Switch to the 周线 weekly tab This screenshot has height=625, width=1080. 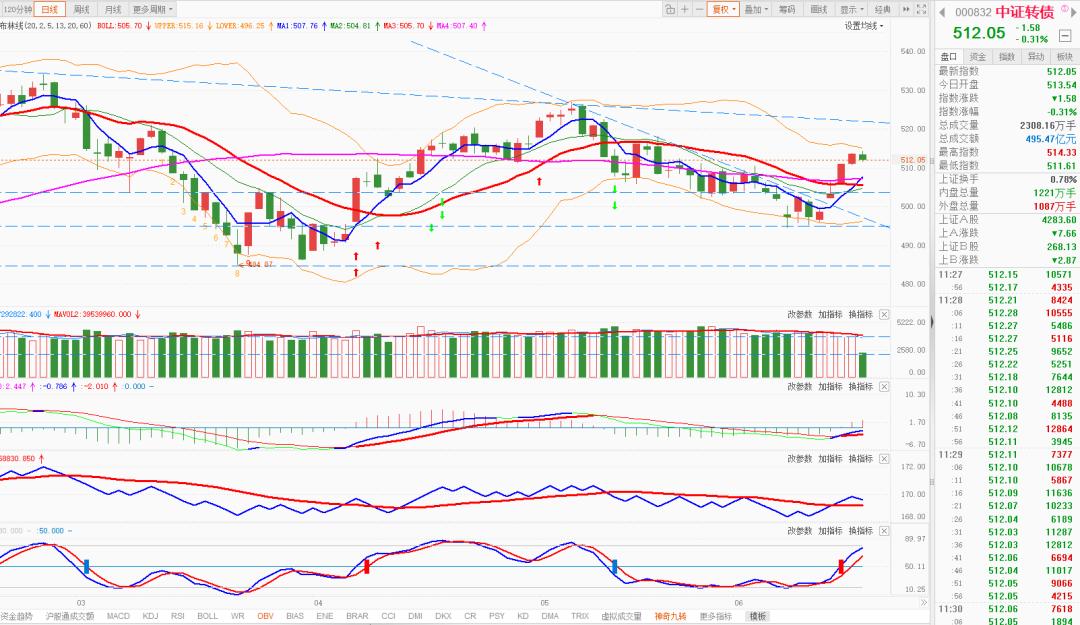[81, 10]
